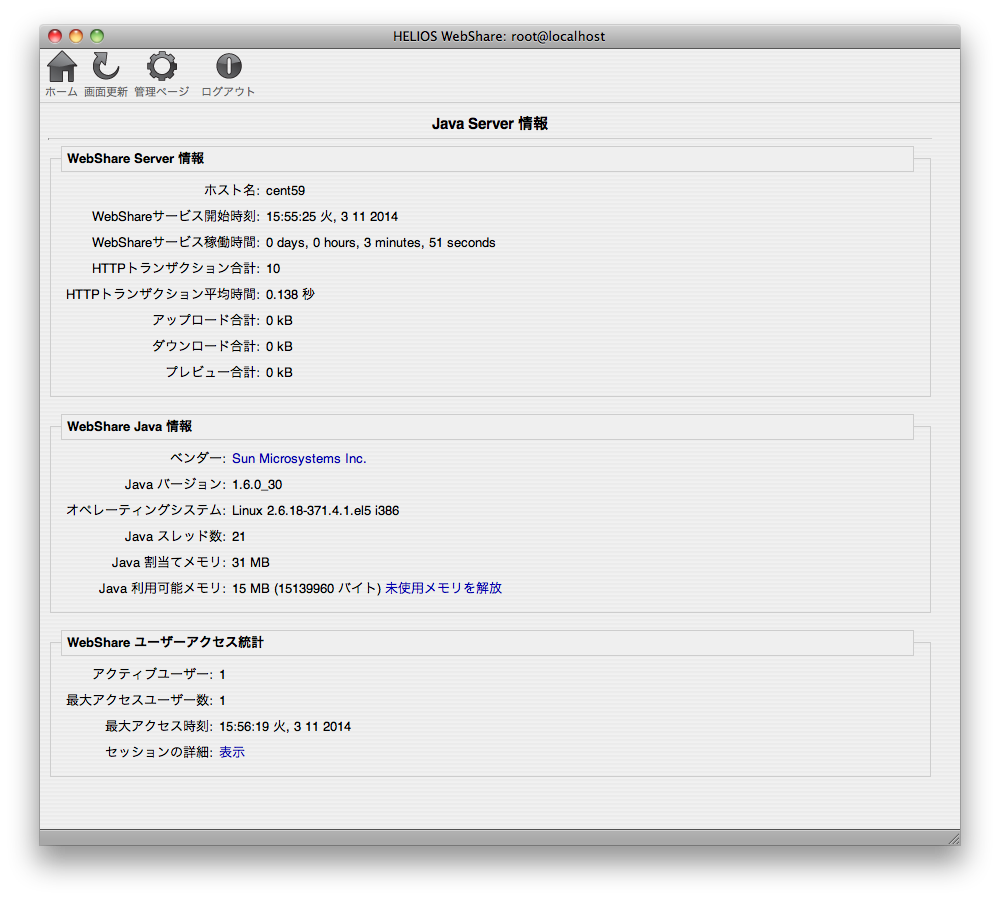
Task: Select the host name value cent59
Action: click(286, 191)
